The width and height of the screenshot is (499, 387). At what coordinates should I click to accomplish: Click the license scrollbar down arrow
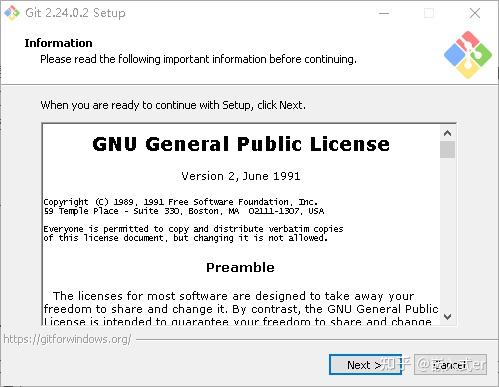coord(447,317)
